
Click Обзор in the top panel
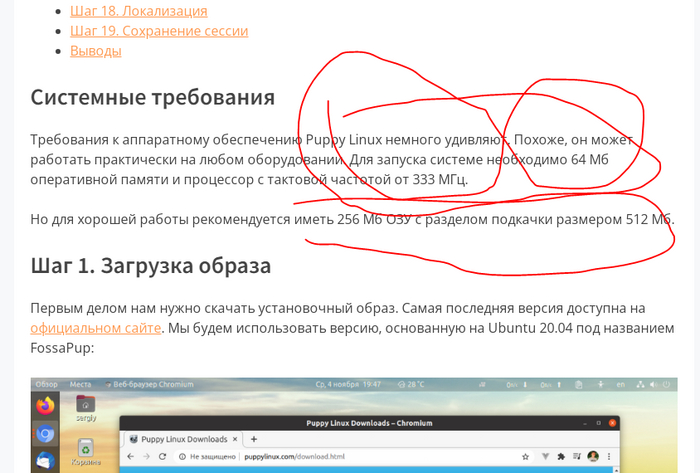click(x=46, y=384)
